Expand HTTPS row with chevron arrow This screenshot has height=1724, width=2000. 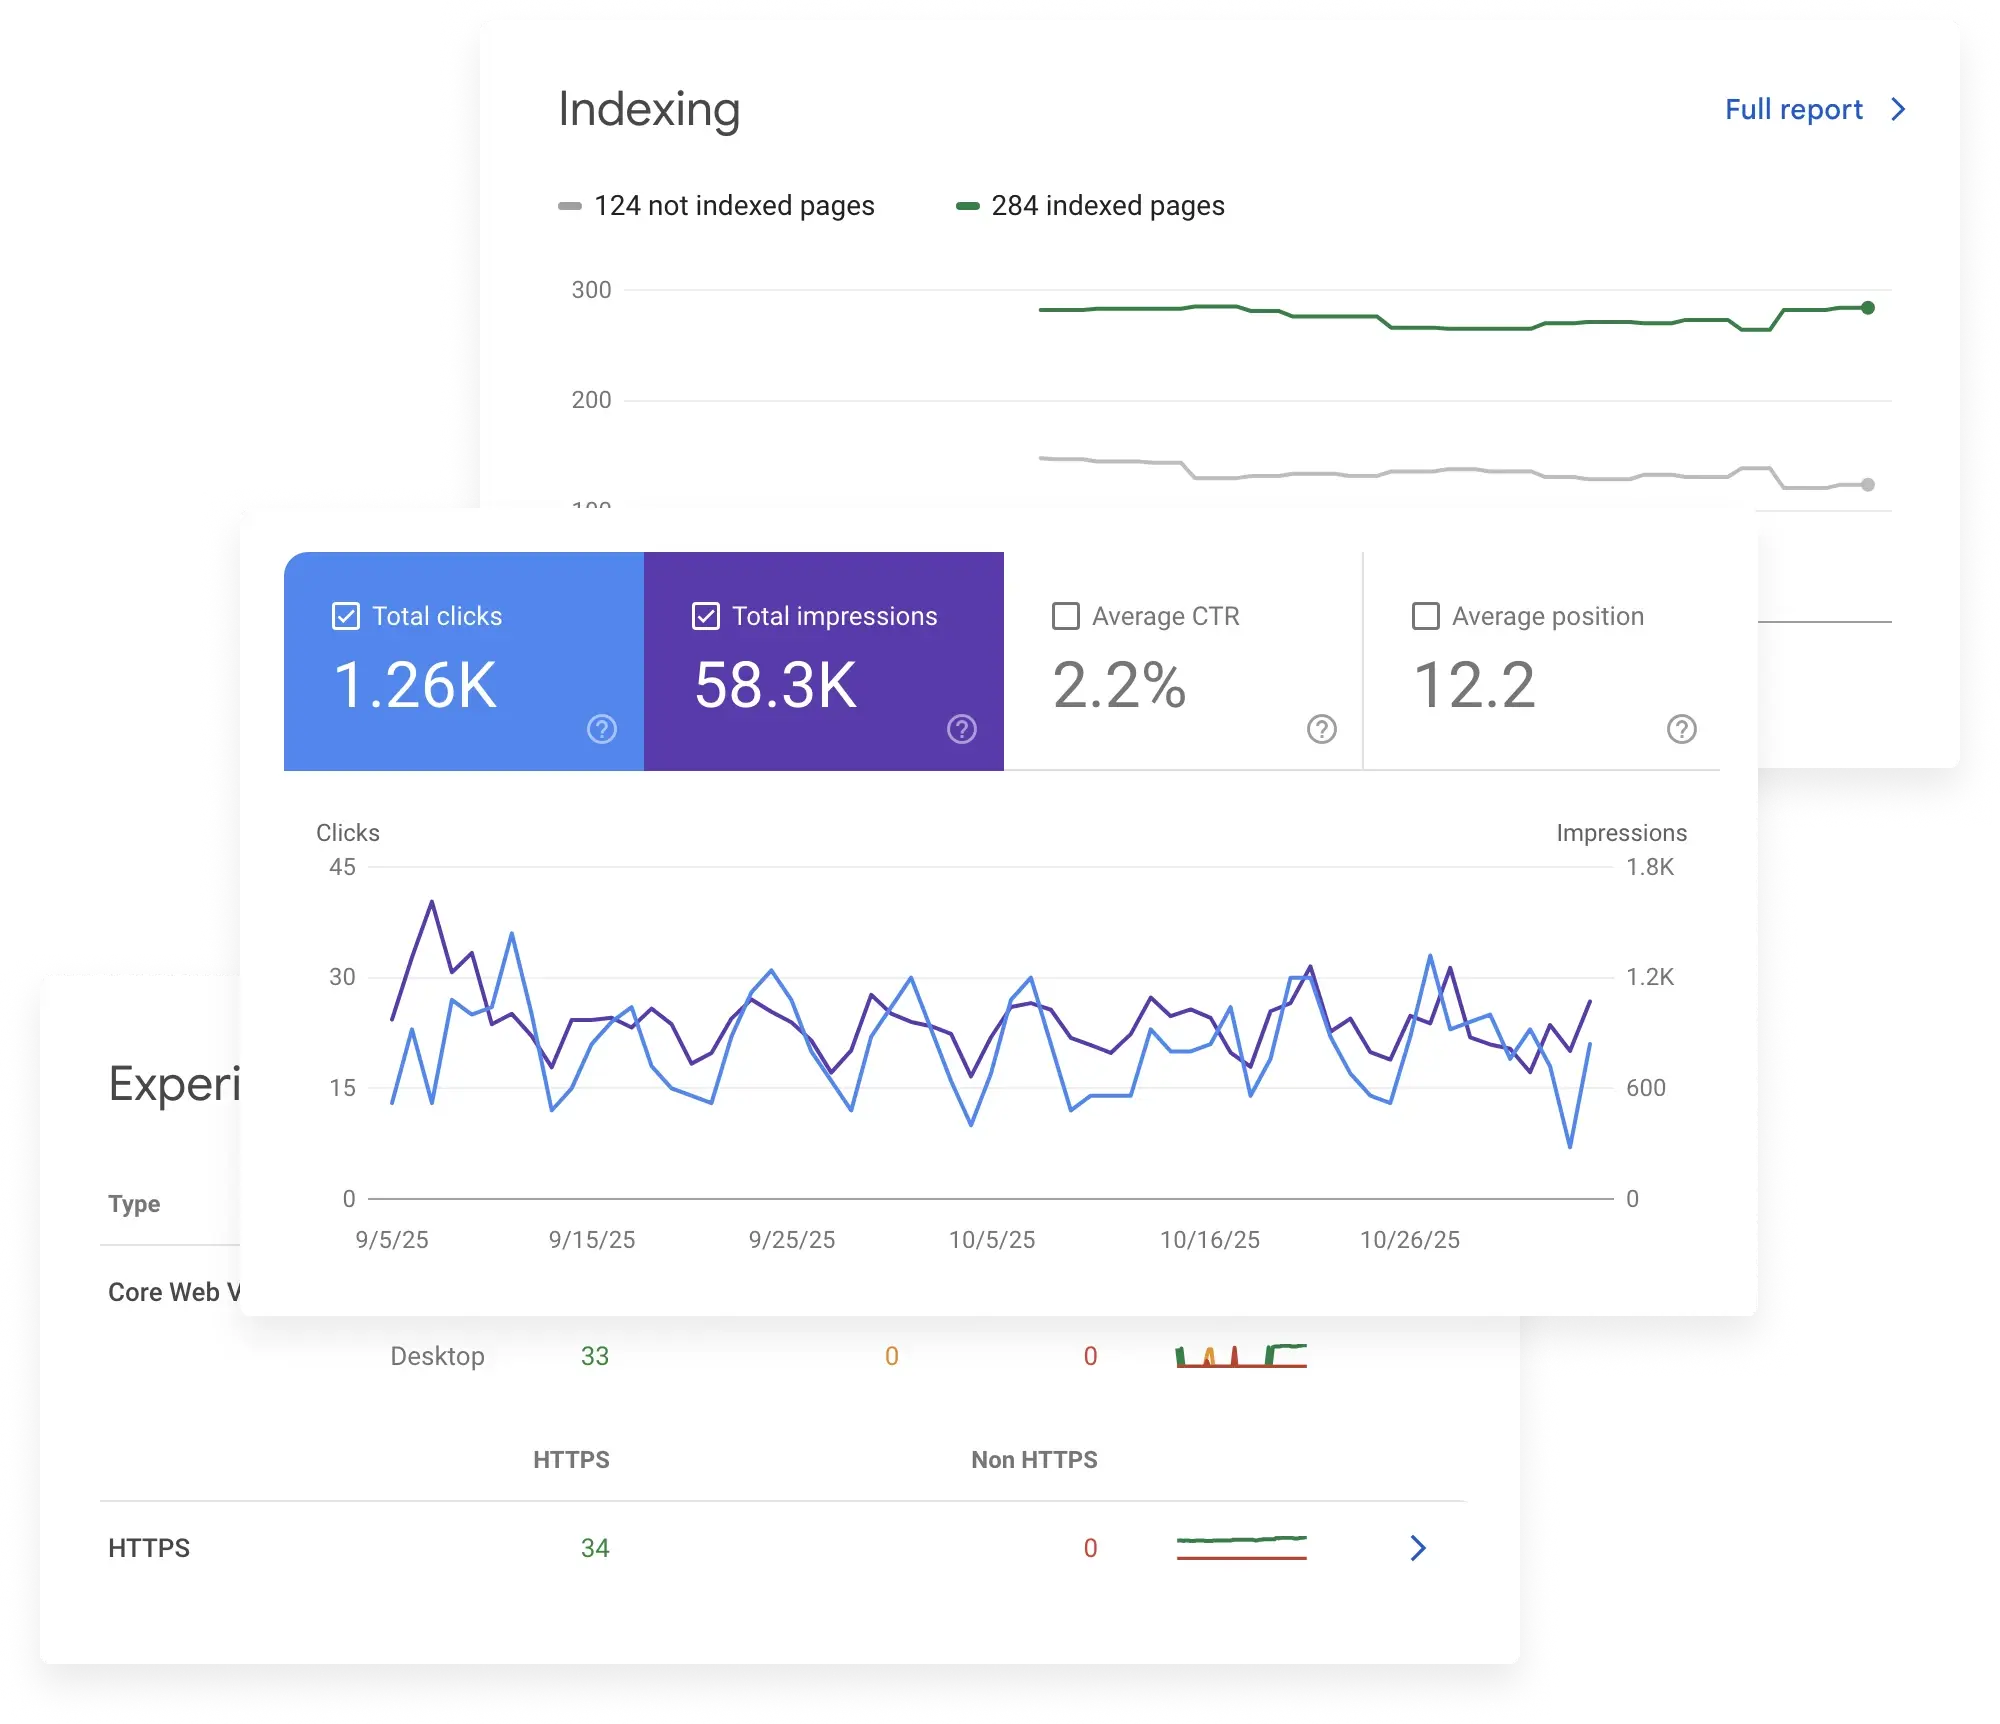pyautogui.click(x=1417, y=1548)
